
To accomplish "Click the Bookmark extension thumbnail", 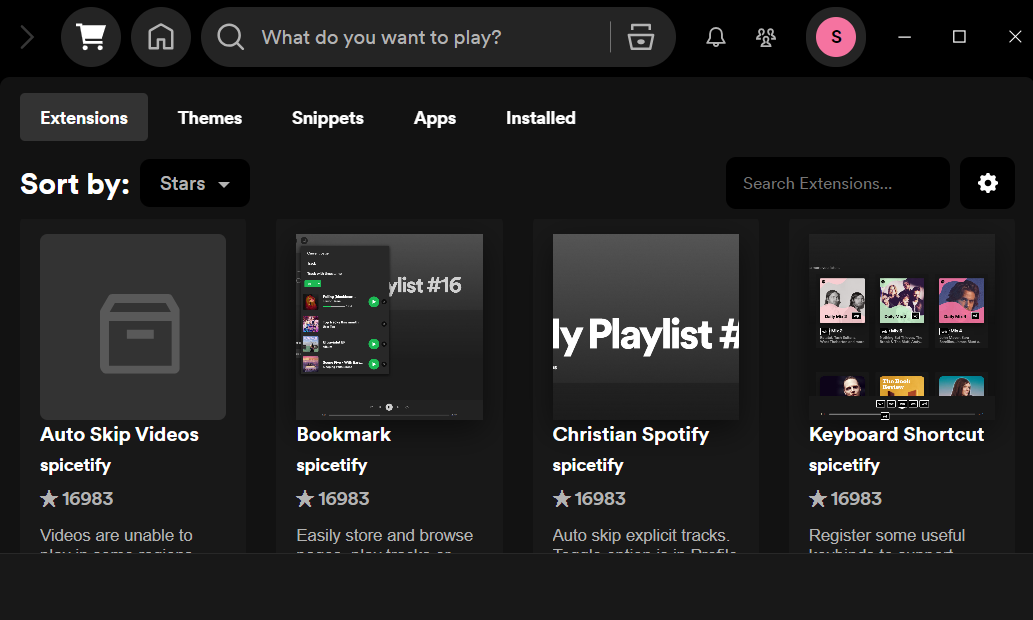I will 389,326.
